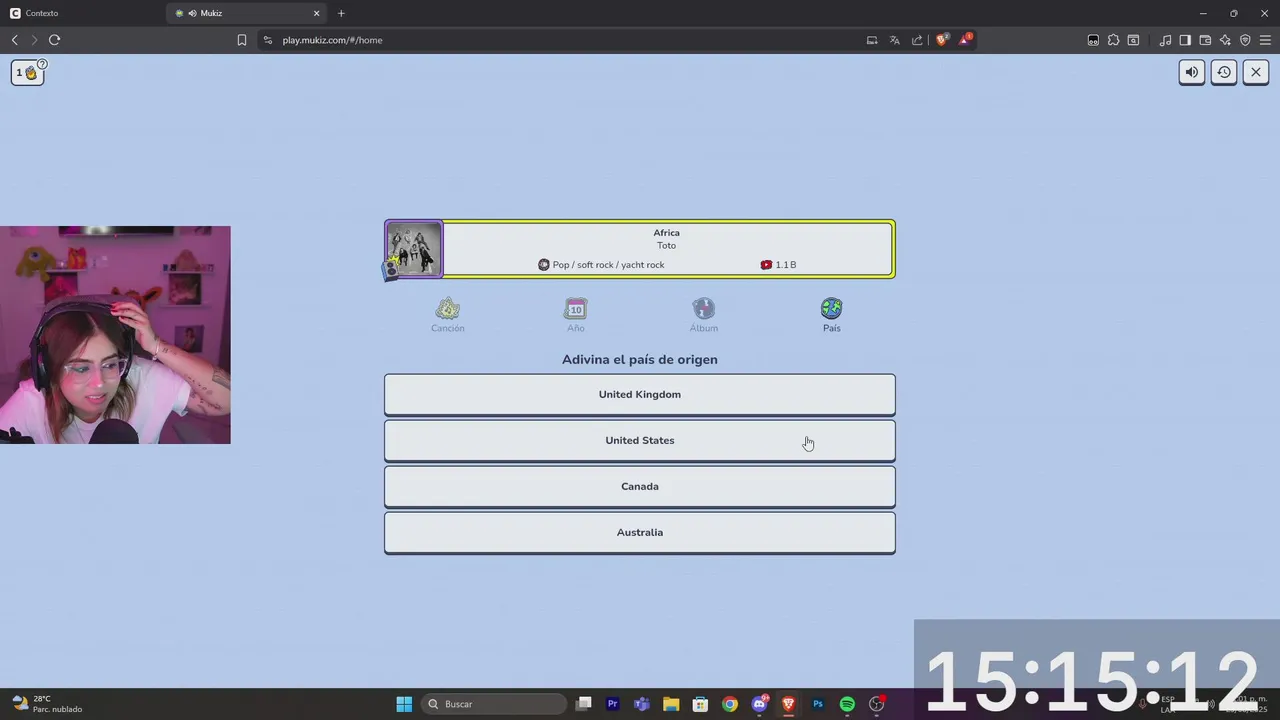Click the genre icon beside Pop / soft rock

coord(544,265)
